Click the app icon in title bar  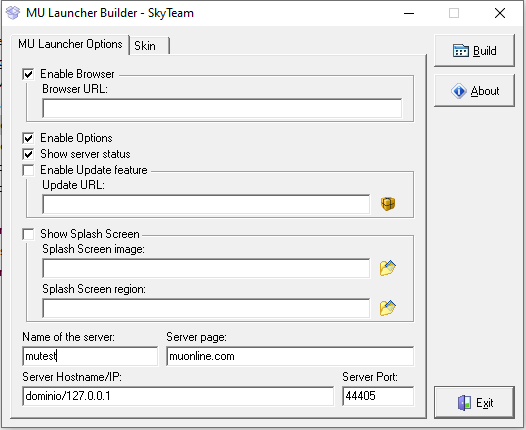13,13
